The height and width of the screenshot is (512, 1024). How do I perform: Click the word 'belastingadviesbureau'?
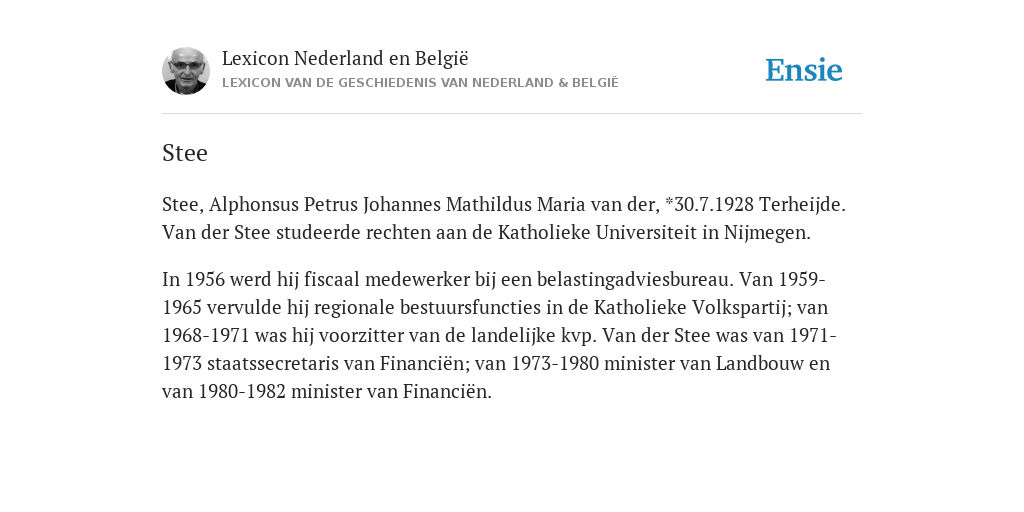click(x=635, y=280)
